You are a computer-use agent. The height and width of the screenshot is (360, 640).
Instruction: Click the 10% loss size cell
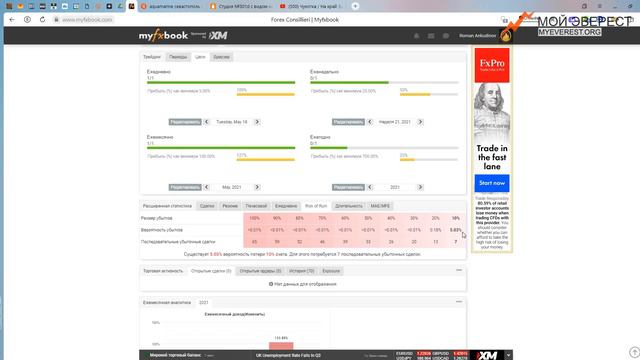pos(456,218)
